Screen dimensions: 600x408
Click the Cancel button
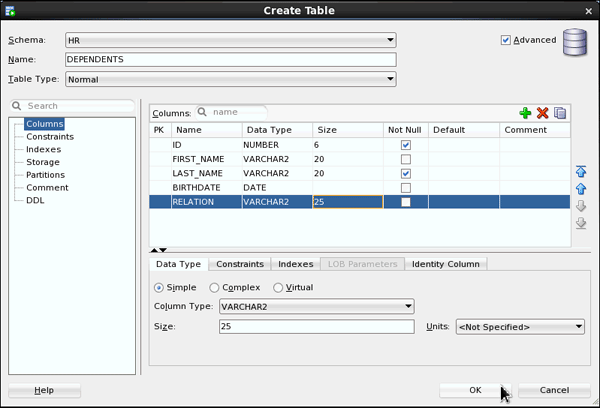click(x=554, y=390)
